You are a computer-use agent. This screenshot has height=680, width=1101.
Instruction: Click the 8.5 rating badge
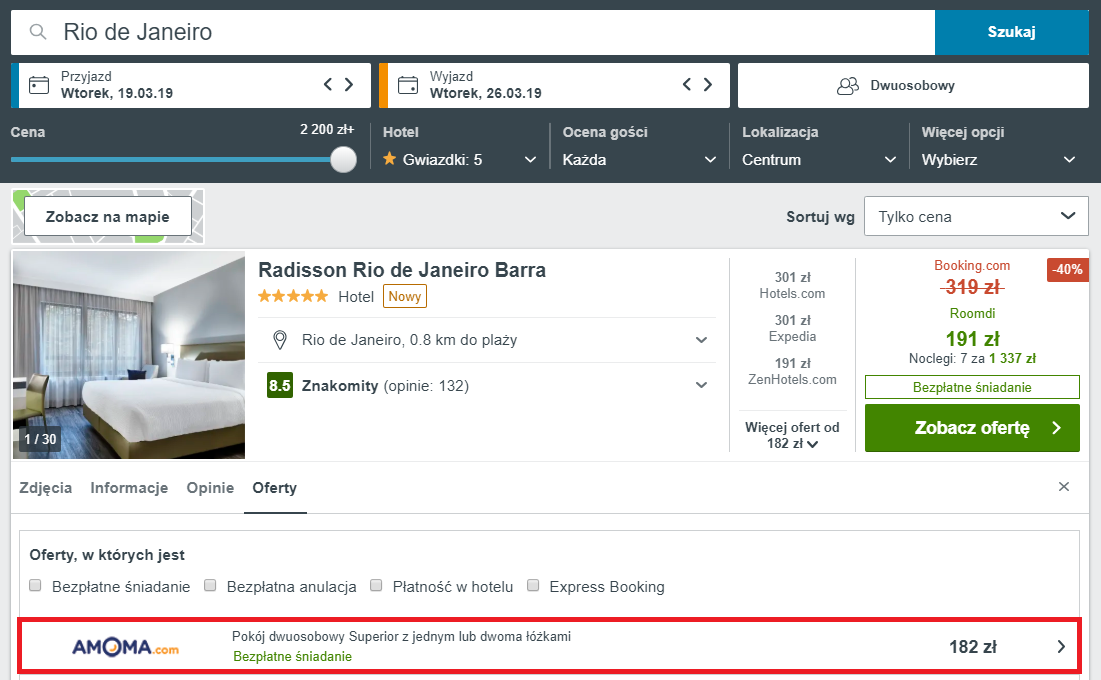(x=279, y=385)
